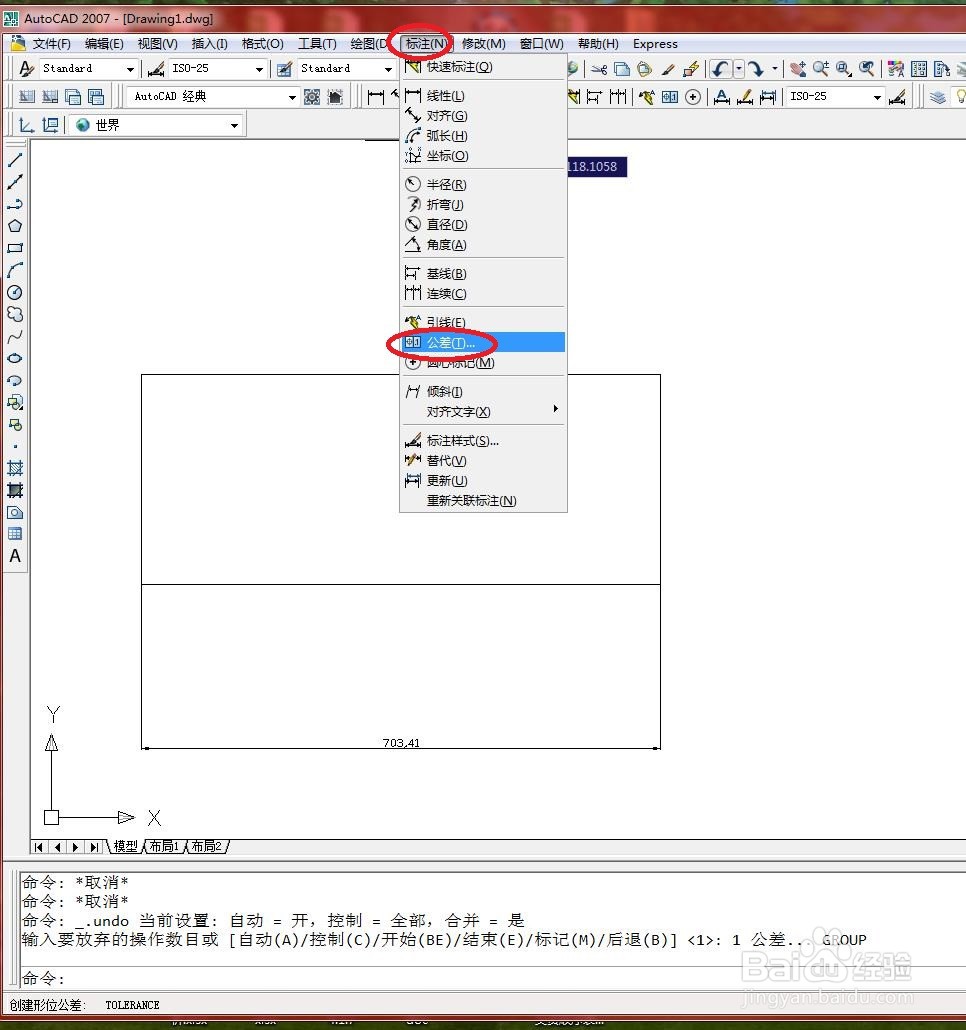
Task: Click the command line input area
Action: coord(493,978)
